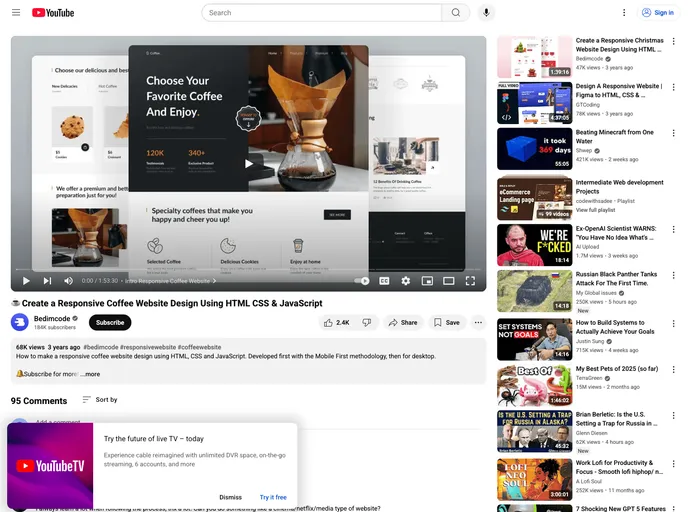
Task: Open the YouTubeTV promo image
Action: [50, 465]
